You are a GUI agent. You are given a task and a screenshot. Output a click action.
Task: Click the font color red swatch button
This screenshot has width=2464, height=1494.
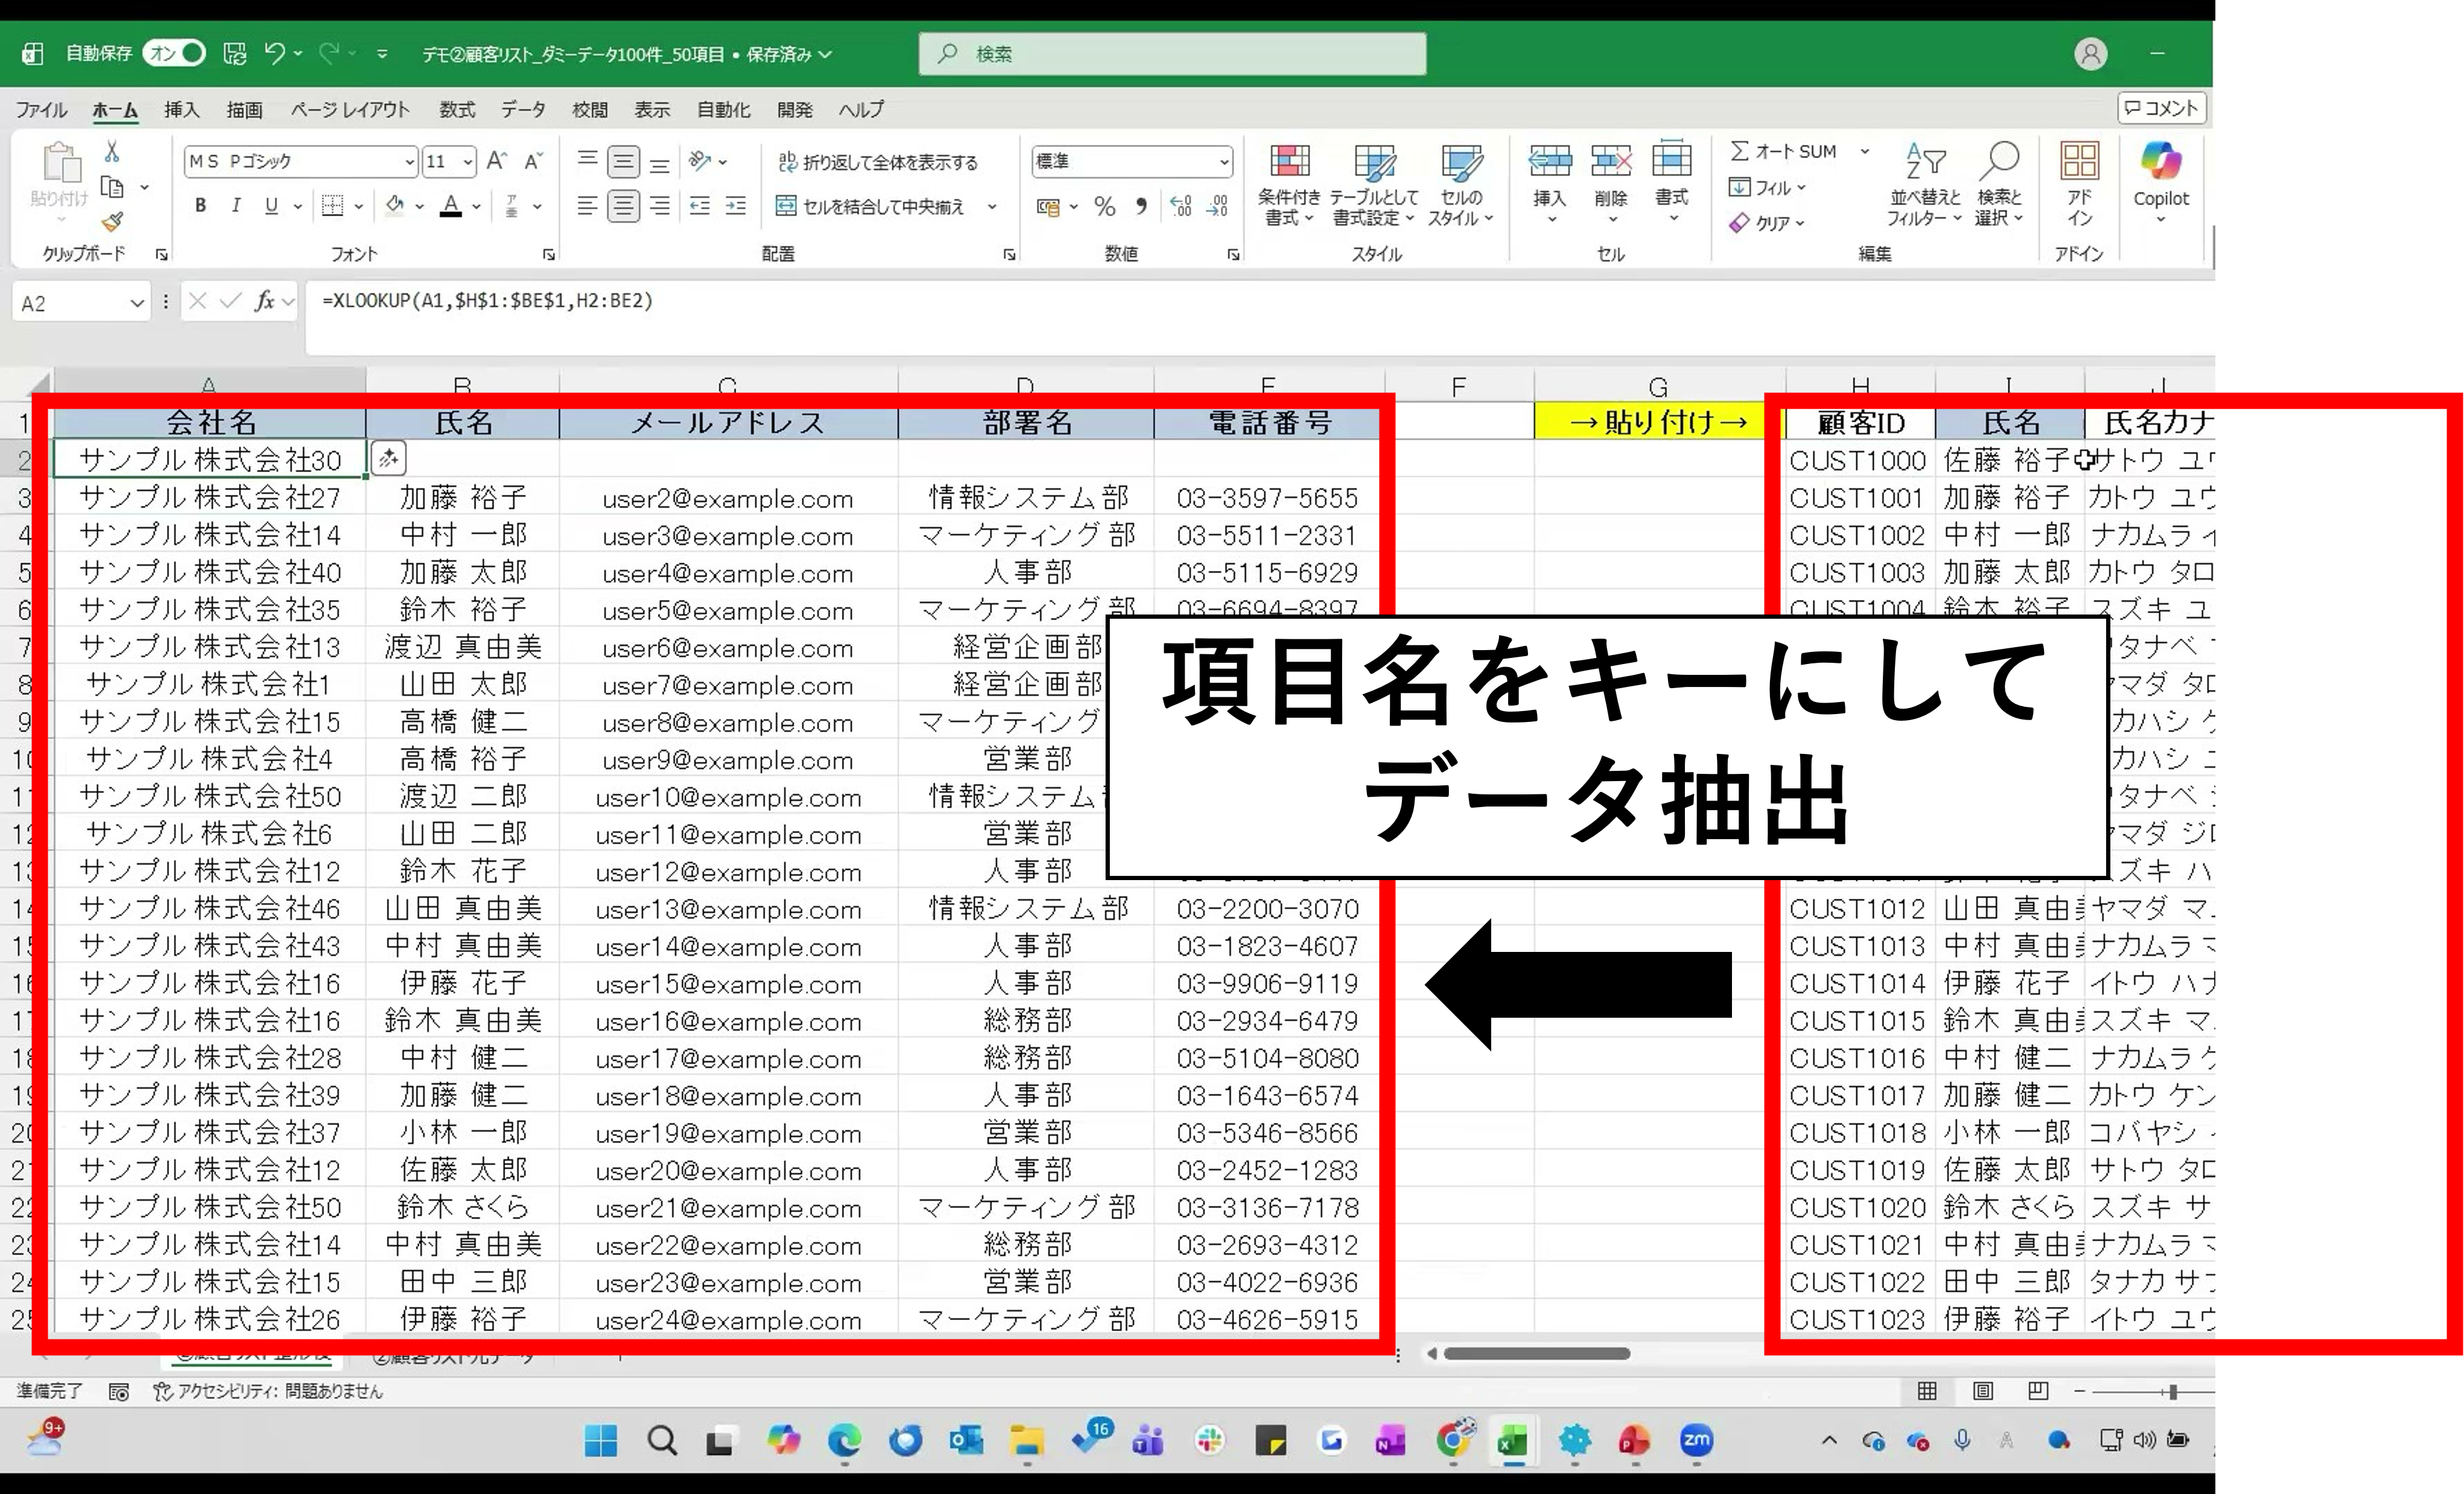pyautogui.click(x=451, y=207)
